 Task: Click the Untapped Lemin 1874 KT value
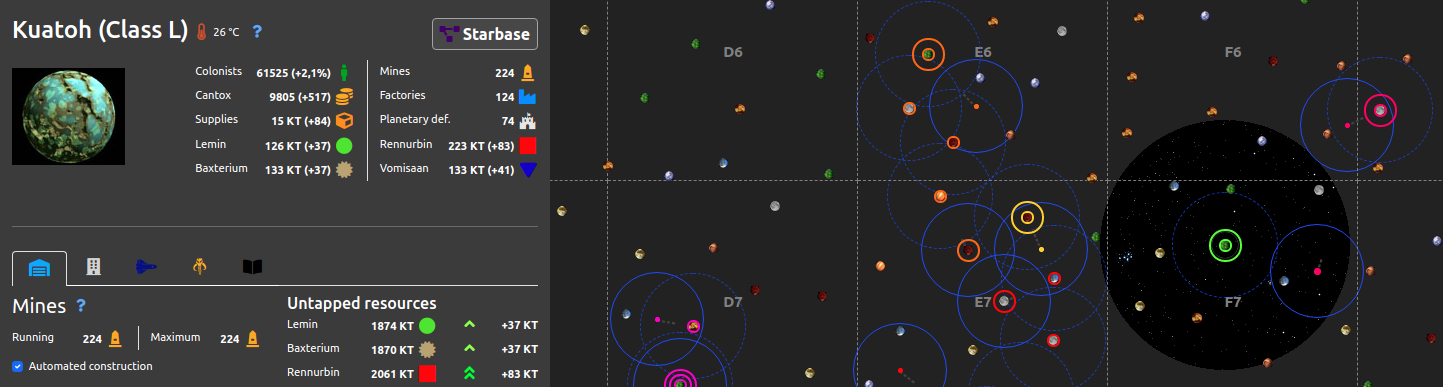[392, 325]
